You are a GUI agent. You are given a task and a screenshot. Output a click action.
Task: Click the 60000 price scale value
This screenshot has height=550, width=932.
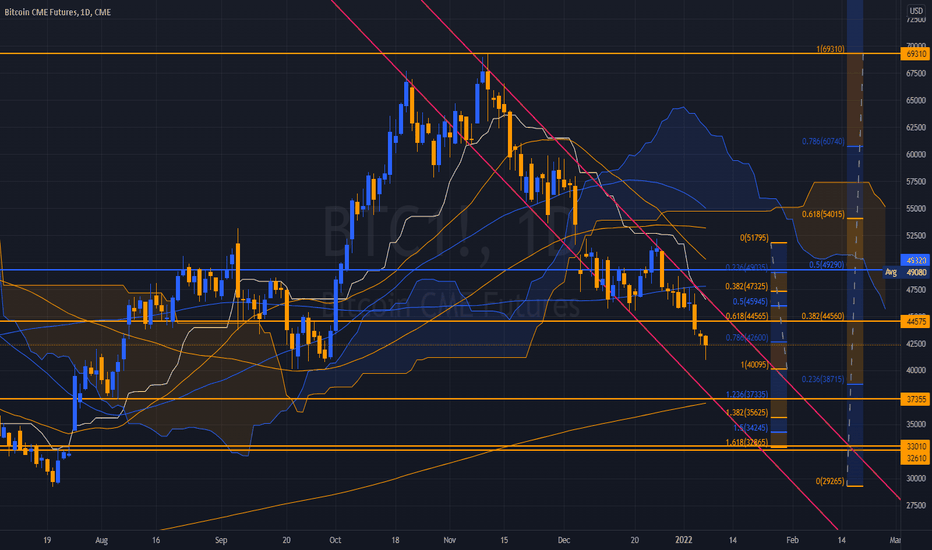point(915,154)
